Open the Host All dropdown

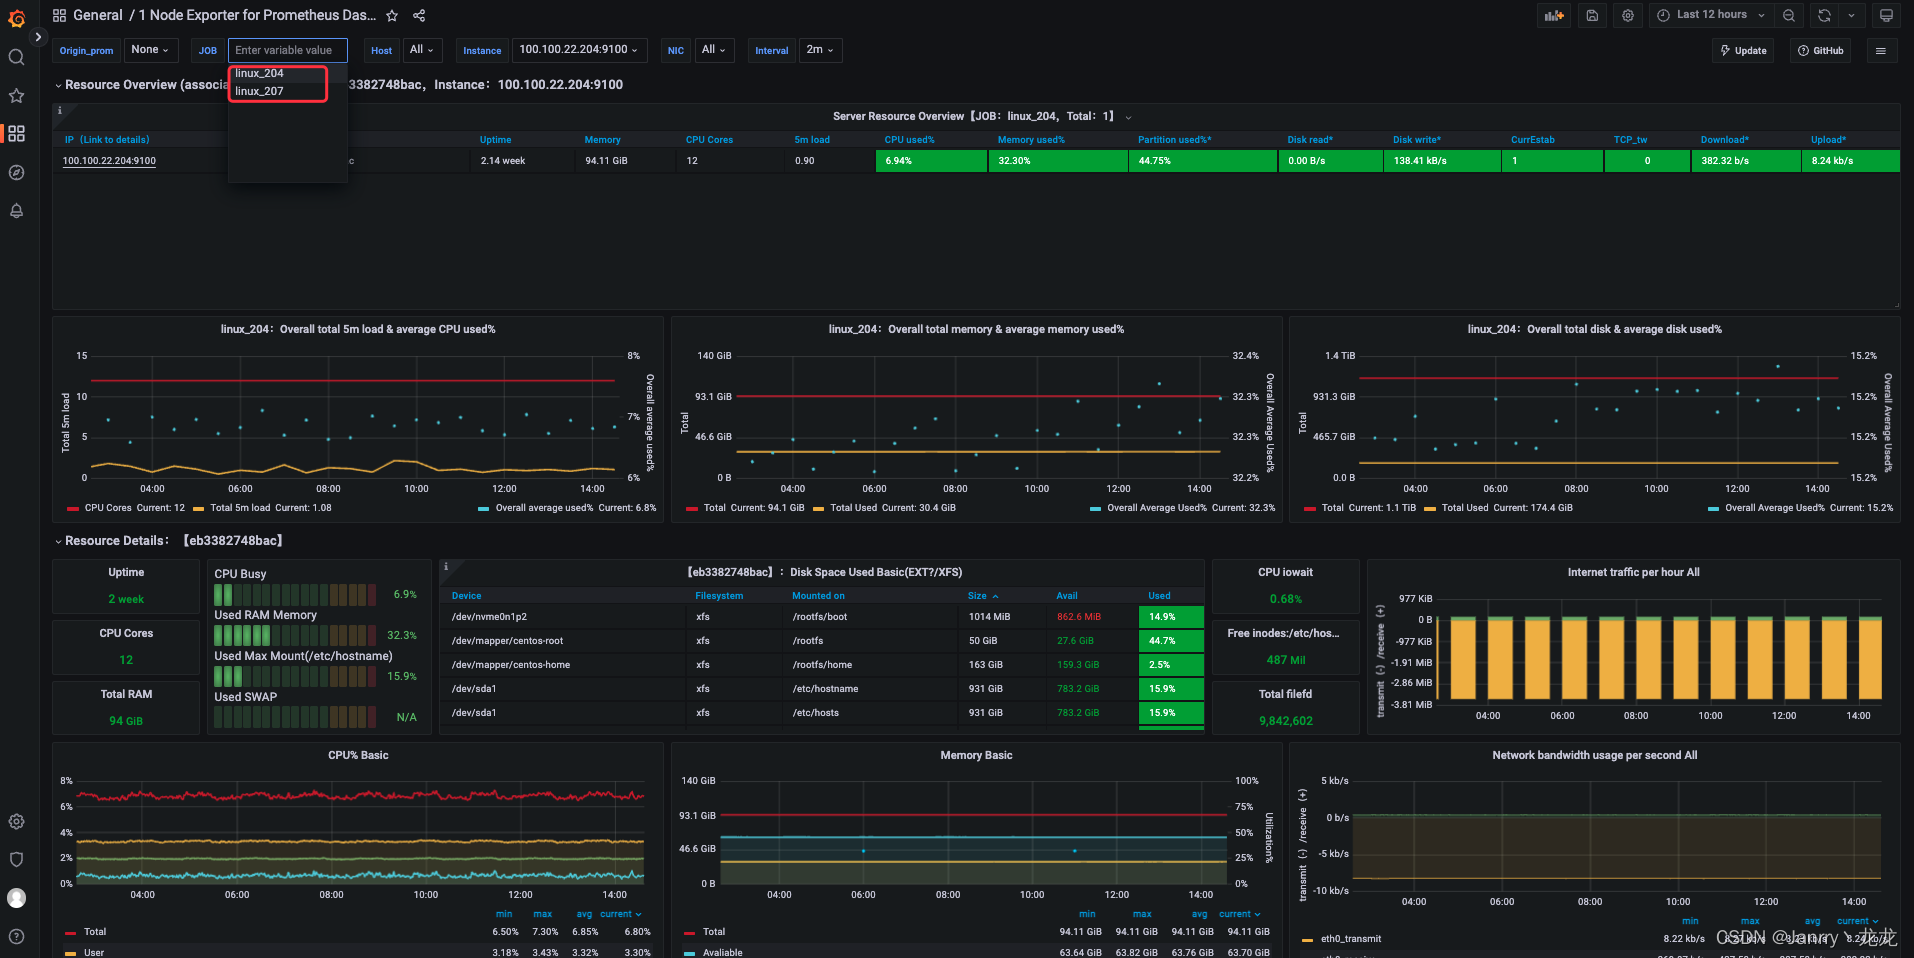[x=421, y=50]
